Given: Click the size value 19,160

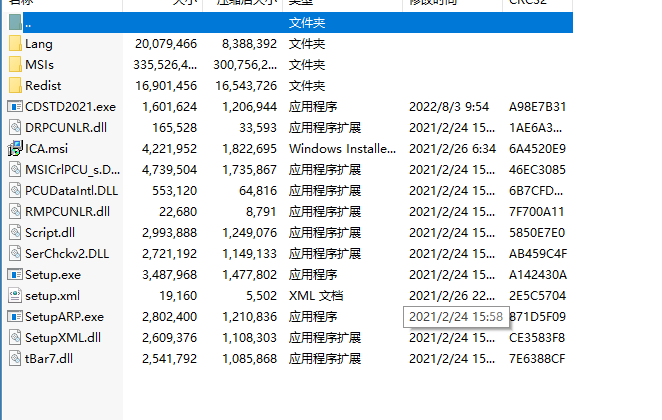Looking at the screenshot, I should tap(178, 296).
